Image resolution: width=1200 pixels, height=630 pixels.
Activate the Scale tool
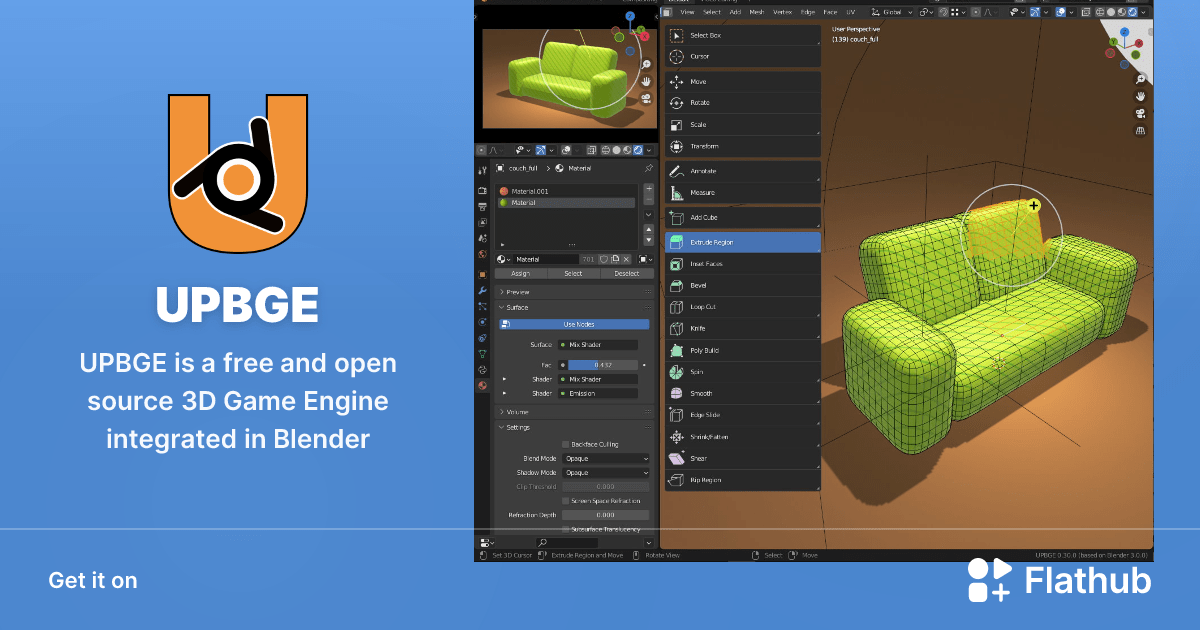(x=743, y=124)
